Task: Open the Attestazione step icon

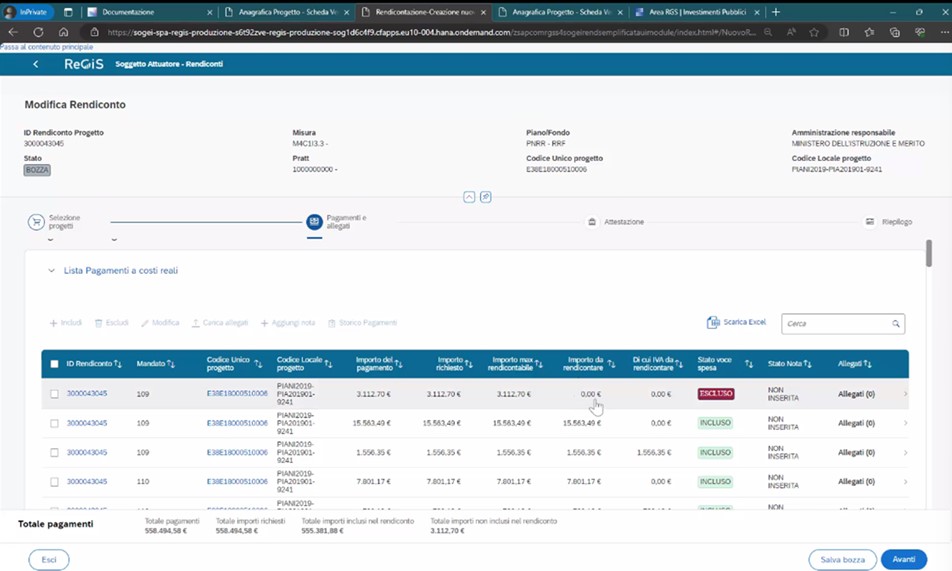Action: tap(592, 222)
